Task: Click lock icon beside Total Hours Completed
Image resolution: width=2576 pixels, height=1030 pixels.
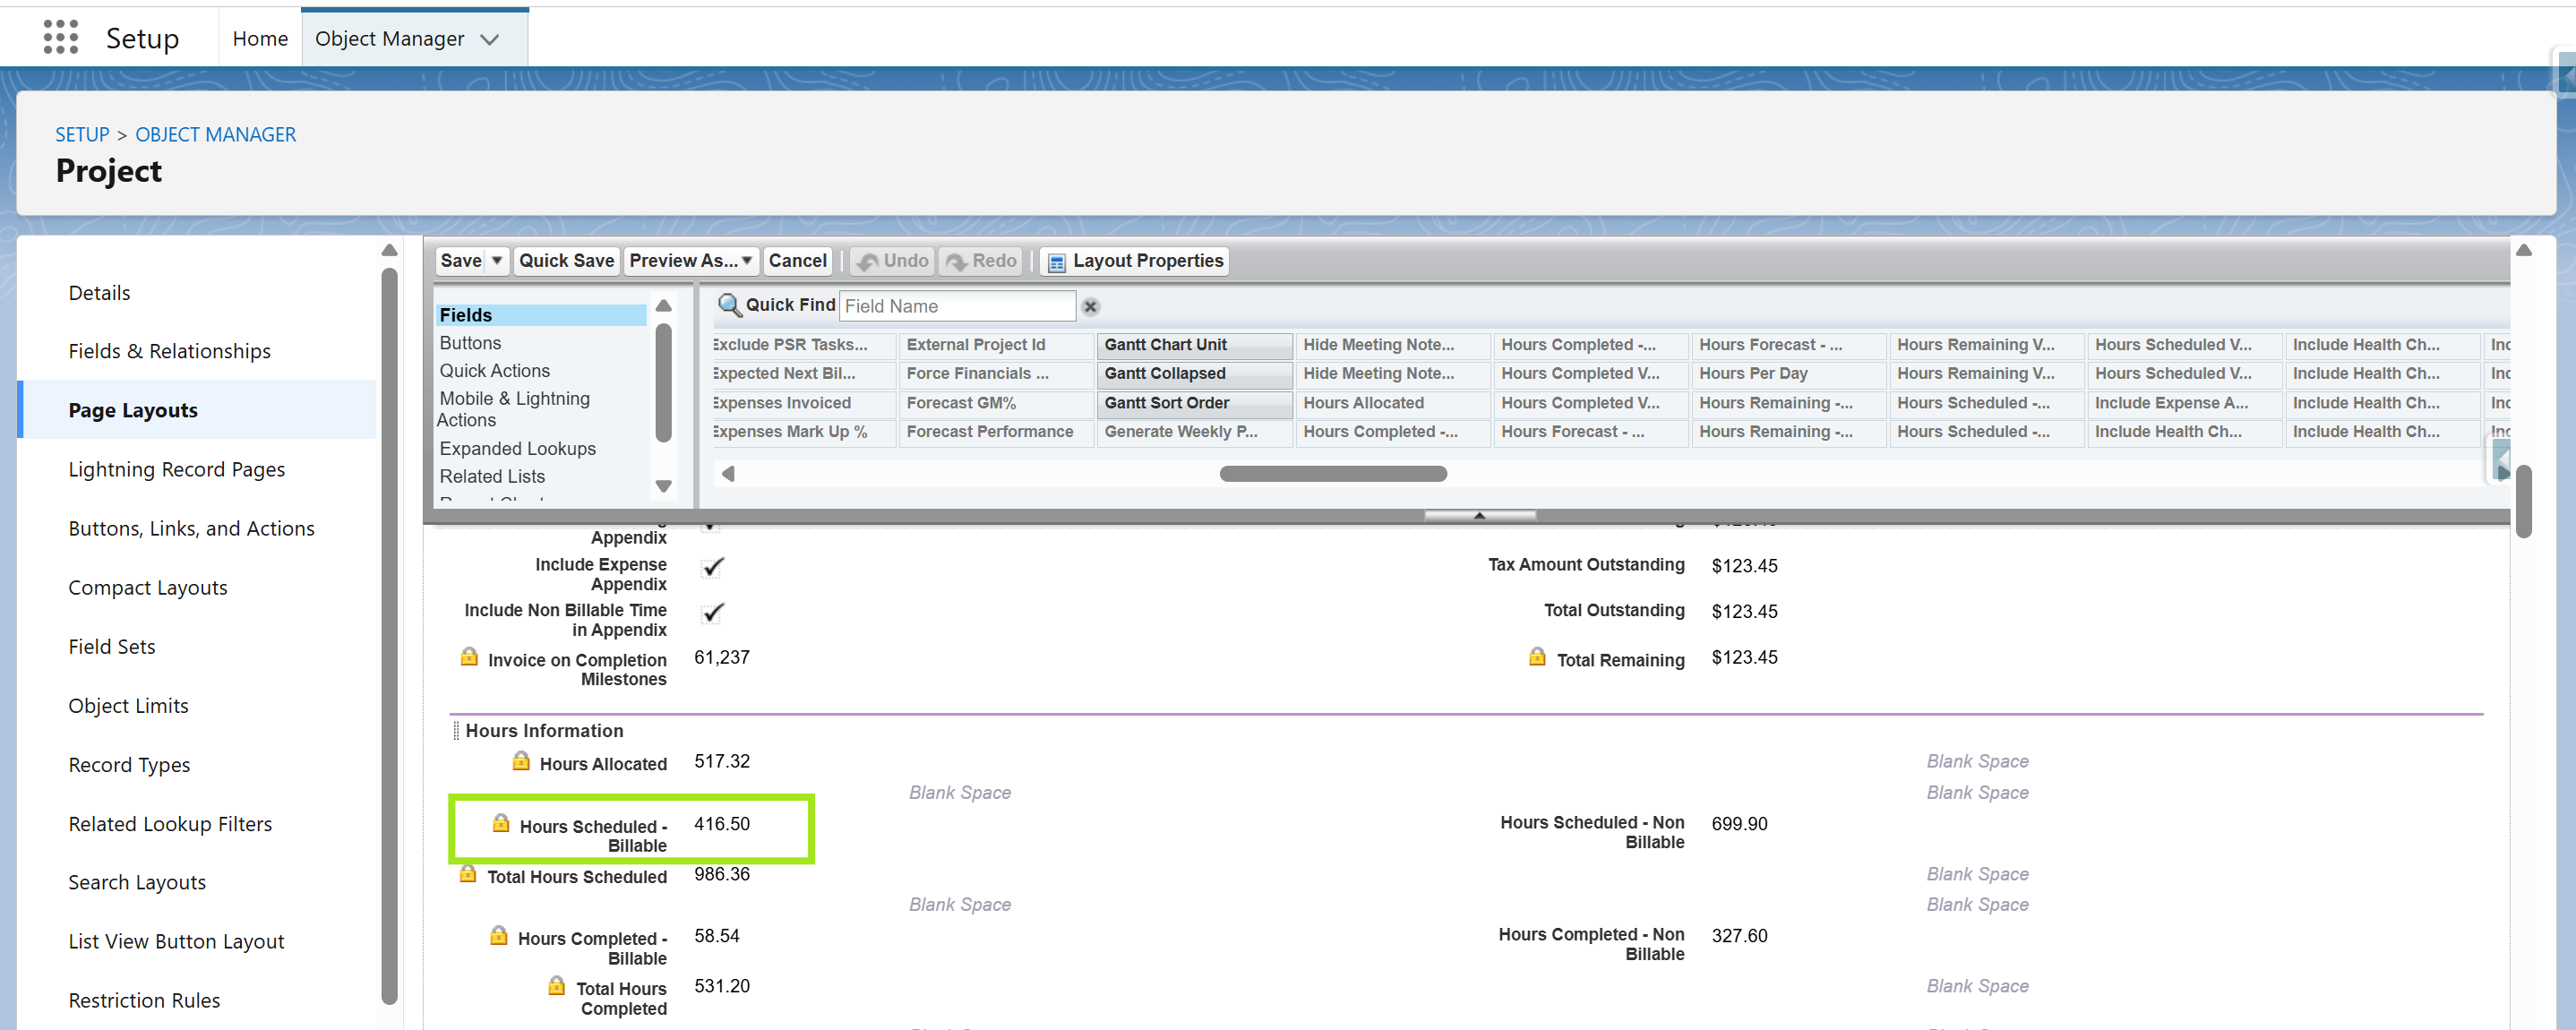Action: click(x=557, y=985)
